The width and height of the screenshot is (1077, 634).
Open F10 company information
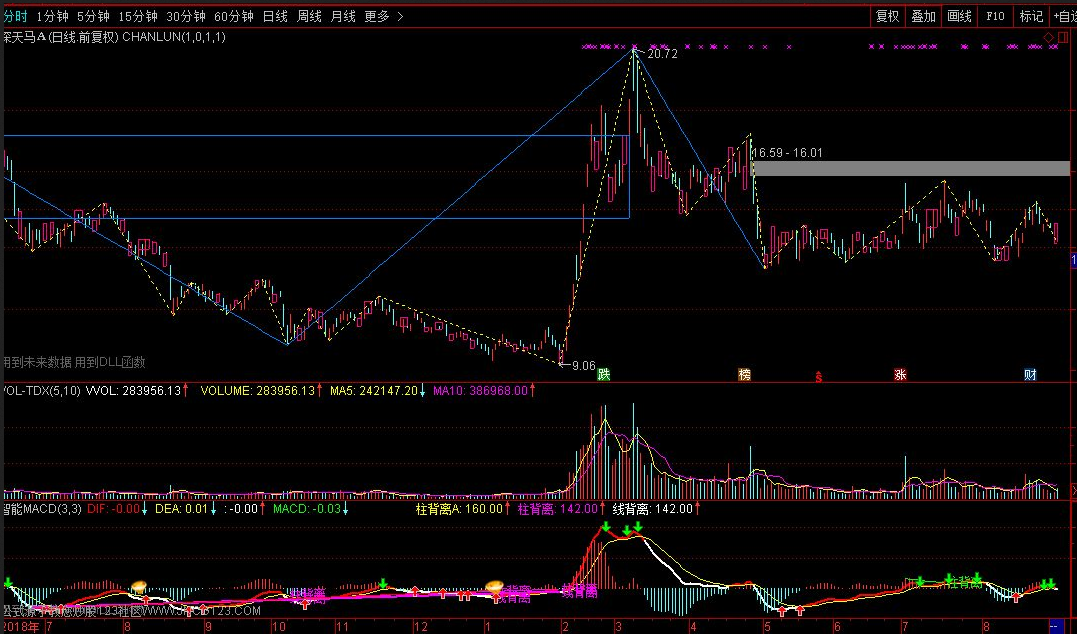pos(995,16)
